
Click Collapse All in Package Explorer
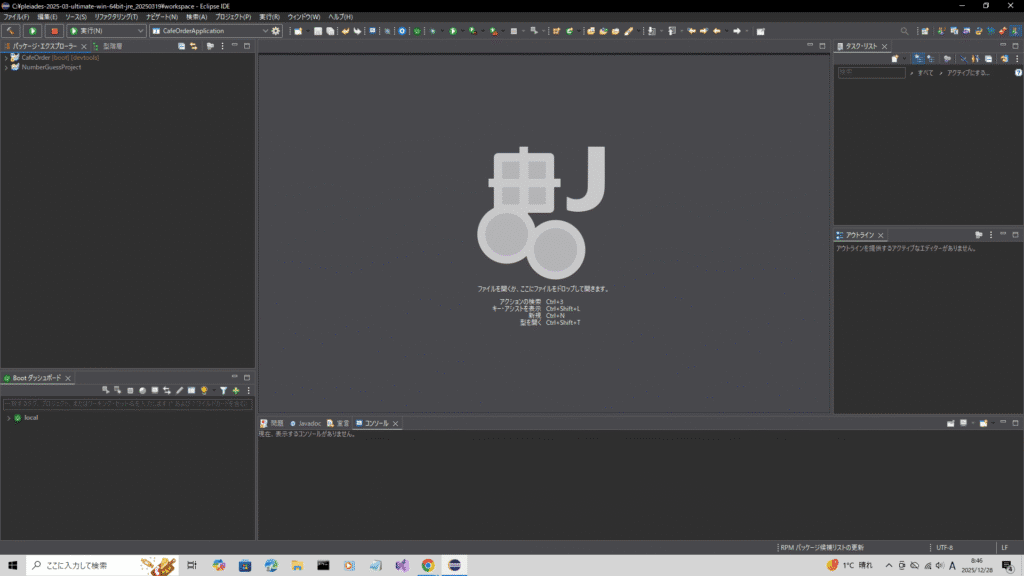tap(182, 46)
